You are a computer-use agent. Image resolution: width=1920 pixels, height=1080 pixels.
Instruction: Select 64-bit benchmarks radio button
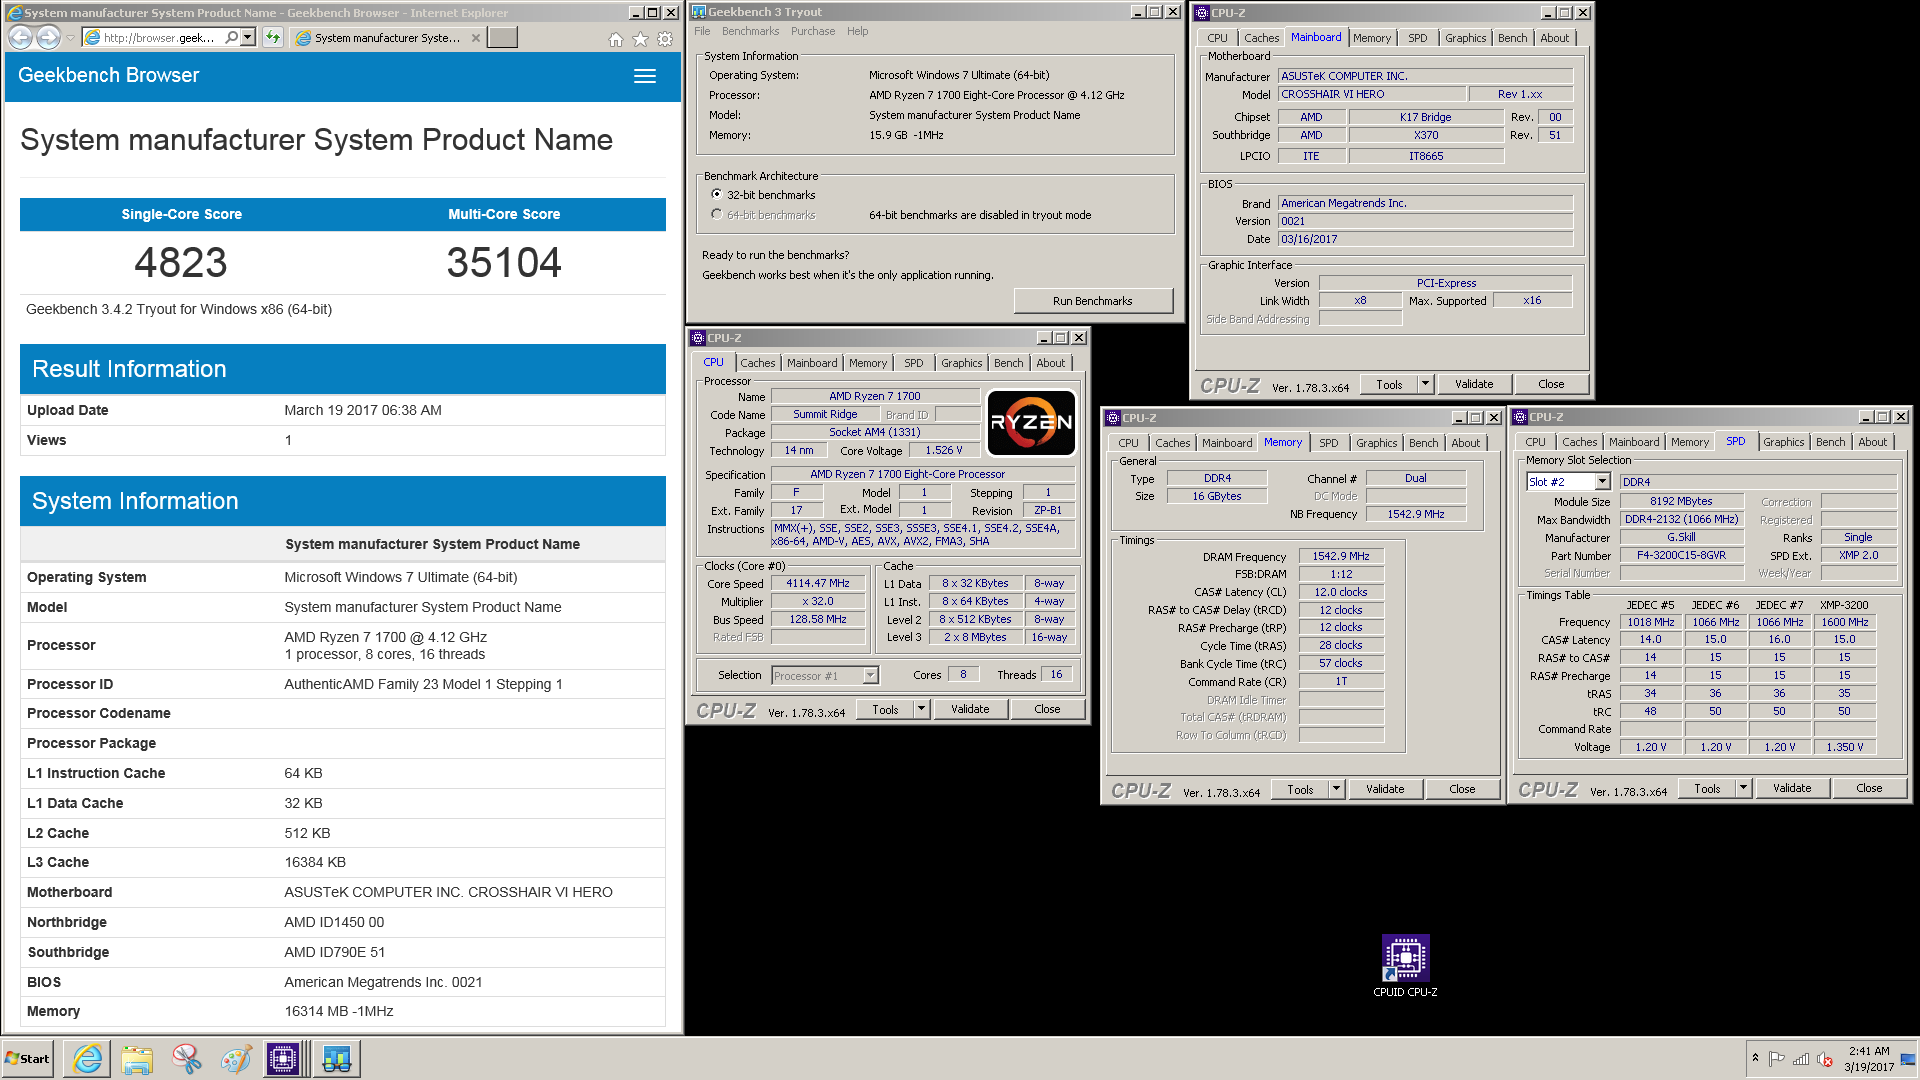[716, 215]
